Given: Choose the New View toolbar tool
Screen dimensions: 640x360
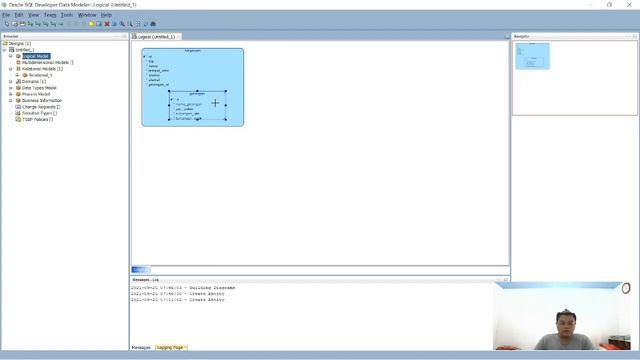Looking at the screenshot, I should (x=22, y=24).
